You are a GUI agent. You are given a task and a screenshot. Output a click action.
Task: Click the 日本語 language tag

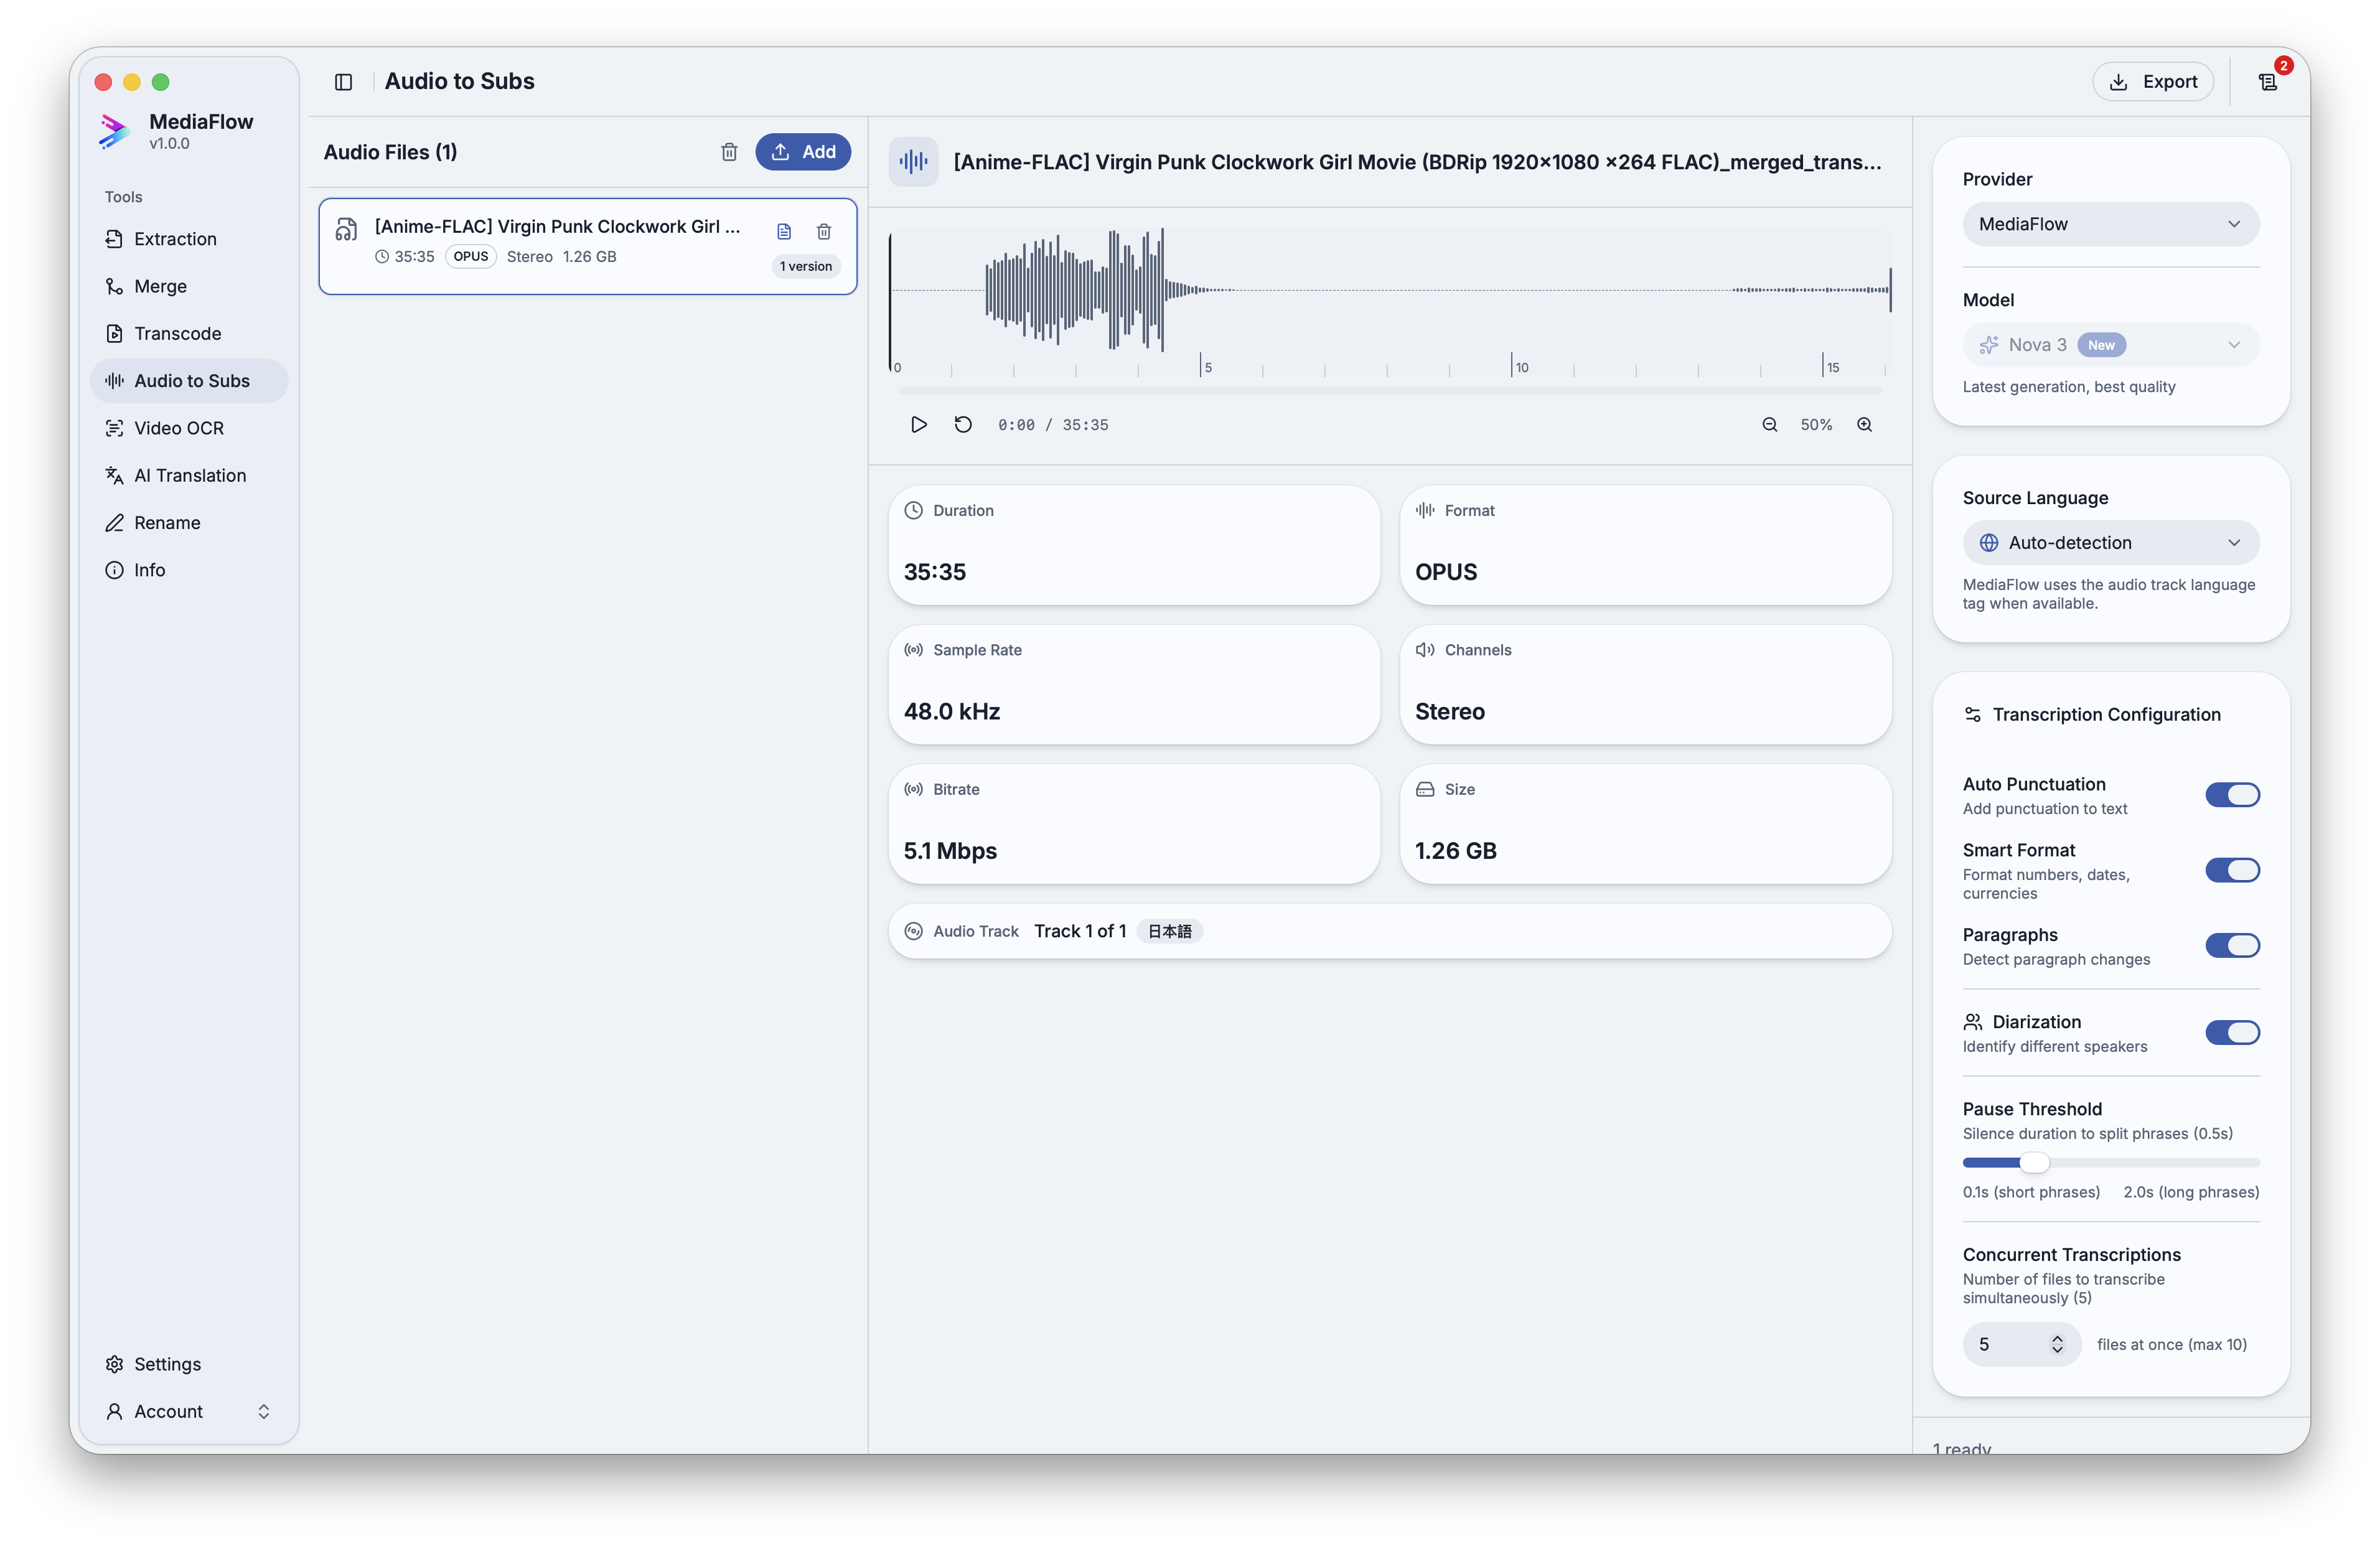pyautogui.click(x=1169, y=932)
